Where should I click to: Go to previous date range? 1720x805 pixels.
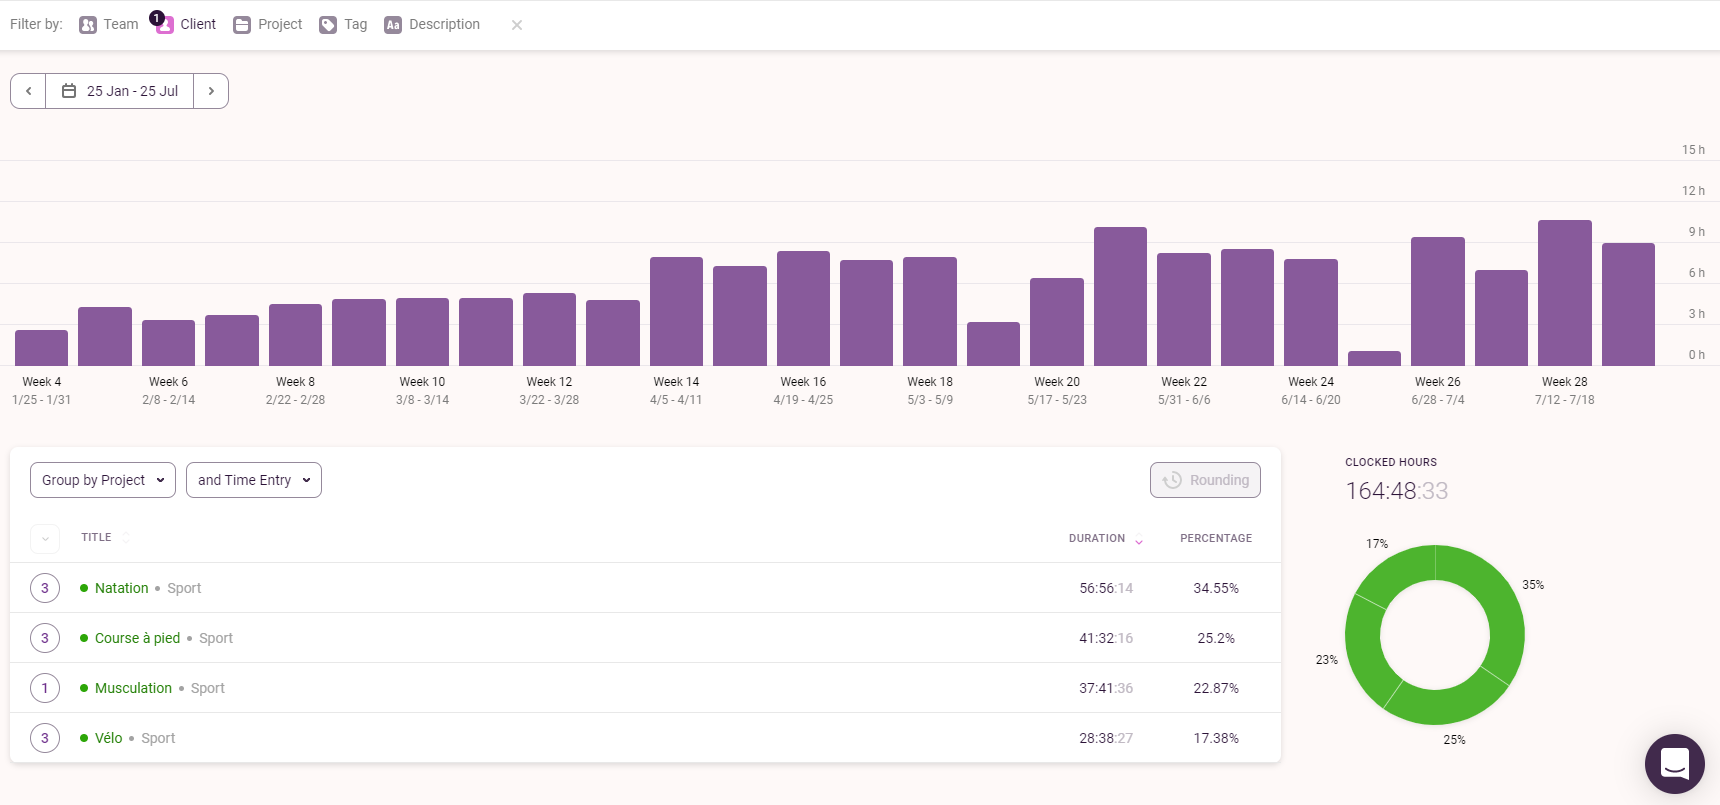pos(28,91)
